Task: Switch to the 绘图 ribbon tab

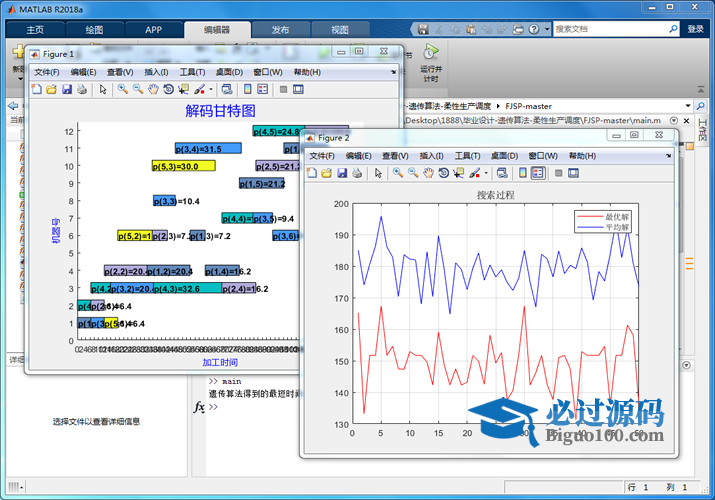Action: [94, 30]
